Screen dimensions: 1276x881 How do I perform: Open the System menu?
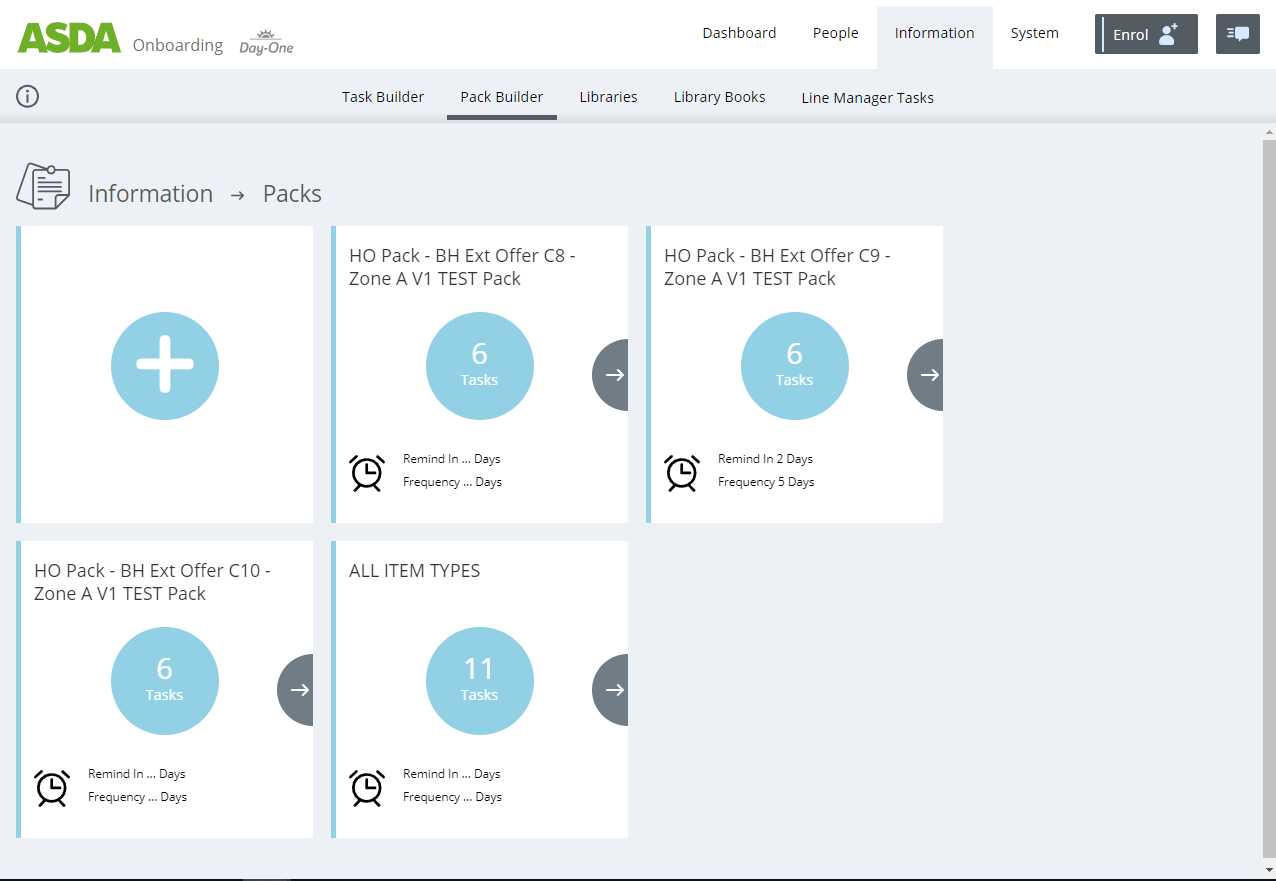point(1034,33)
